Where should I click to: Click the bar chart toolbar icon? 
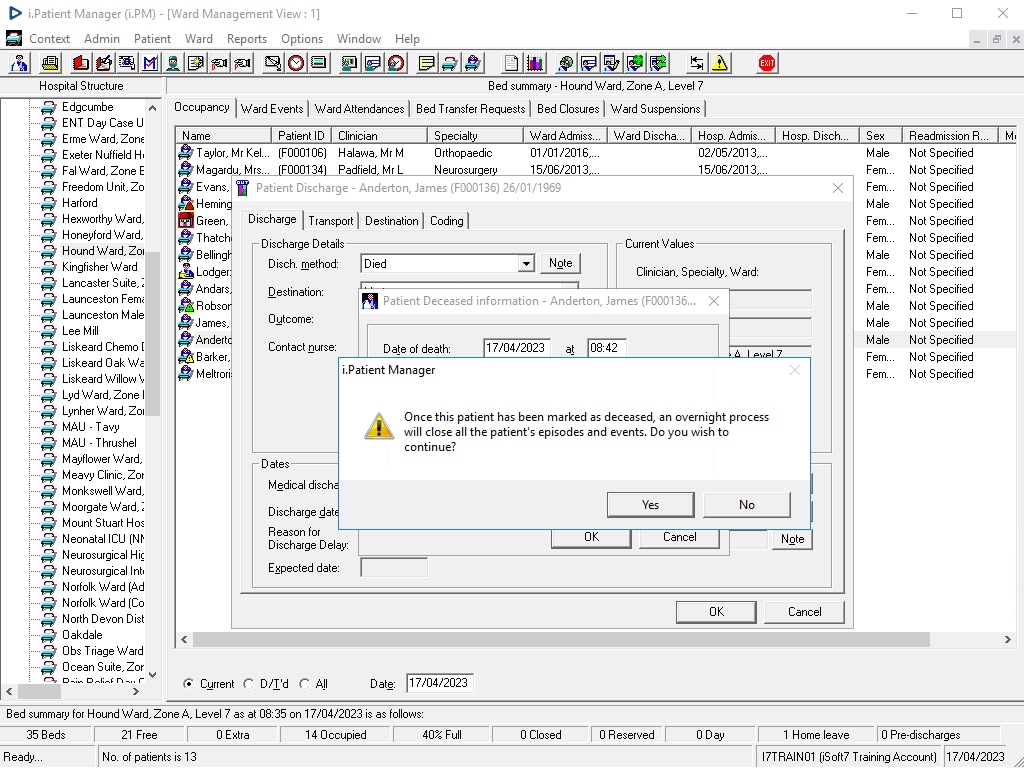(x=535, y=63)
